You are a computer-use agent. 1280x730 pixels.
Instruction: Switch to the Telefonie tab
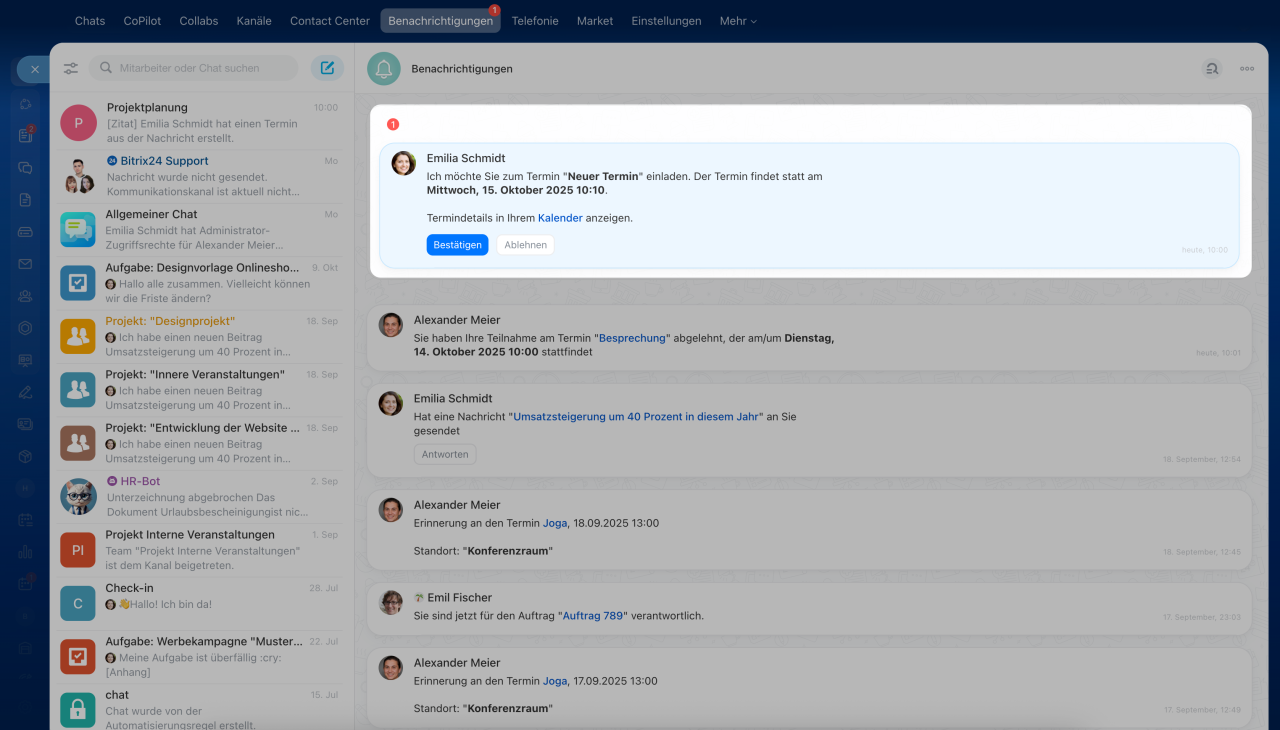pyautogui.click(x=535, y=21)
